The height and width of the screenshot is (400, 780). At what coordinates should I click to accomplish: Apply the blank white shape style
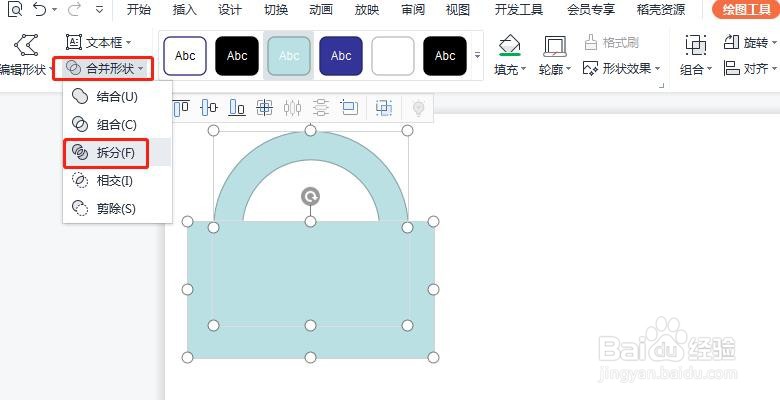click(393, 56)
